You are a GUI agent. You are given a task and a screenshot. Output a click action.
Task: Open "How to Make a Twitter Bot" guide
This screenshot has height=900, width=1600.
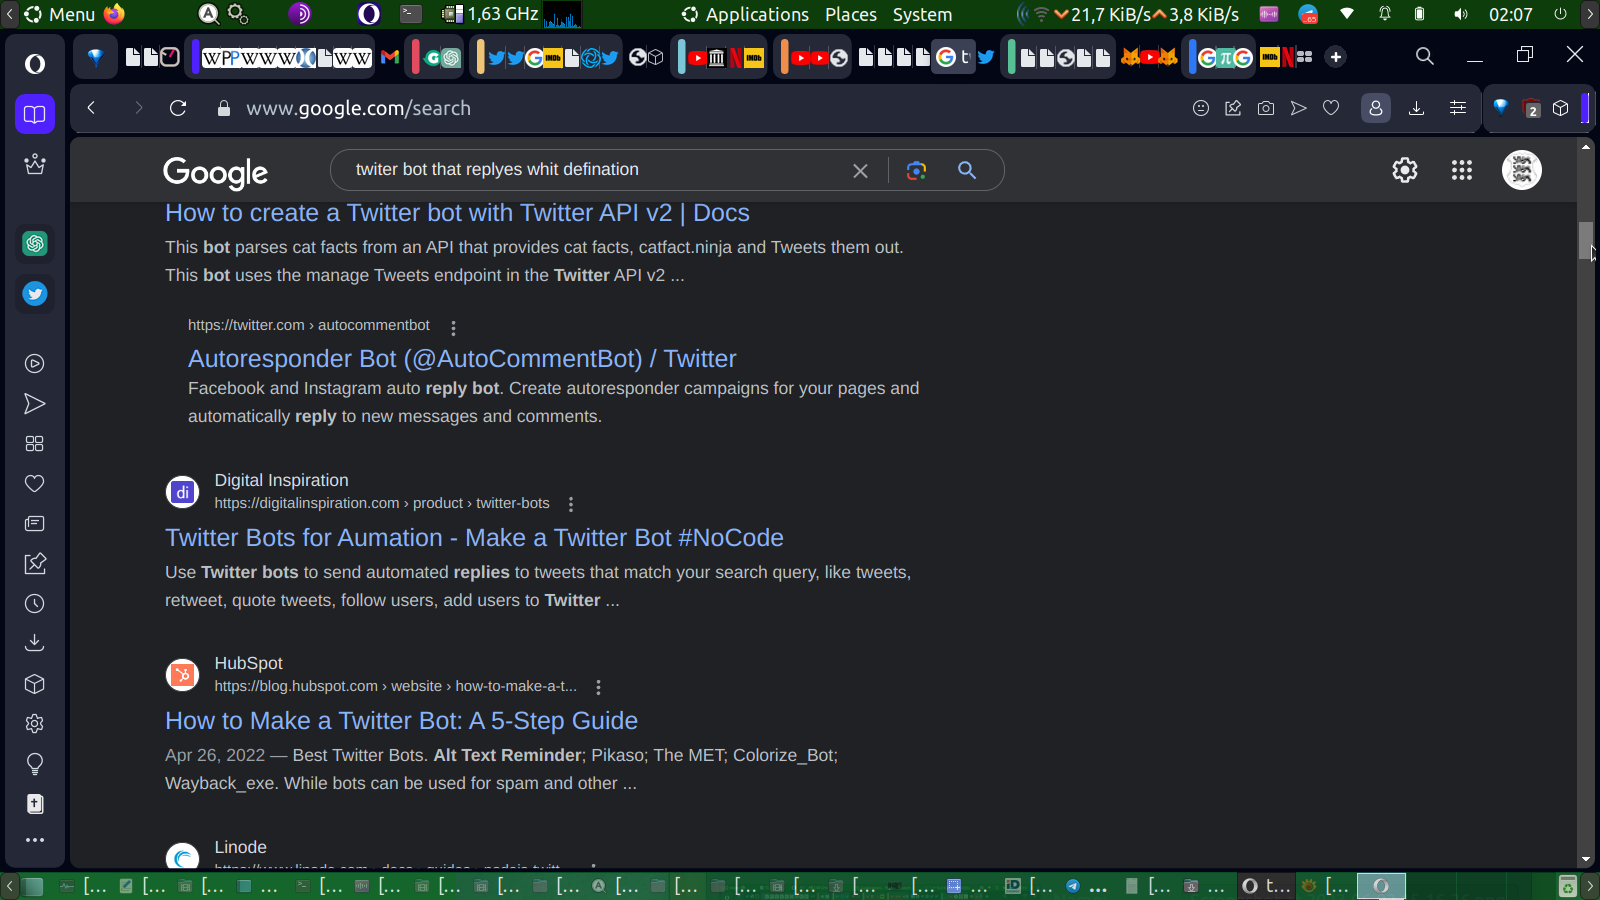coord(401,721)
